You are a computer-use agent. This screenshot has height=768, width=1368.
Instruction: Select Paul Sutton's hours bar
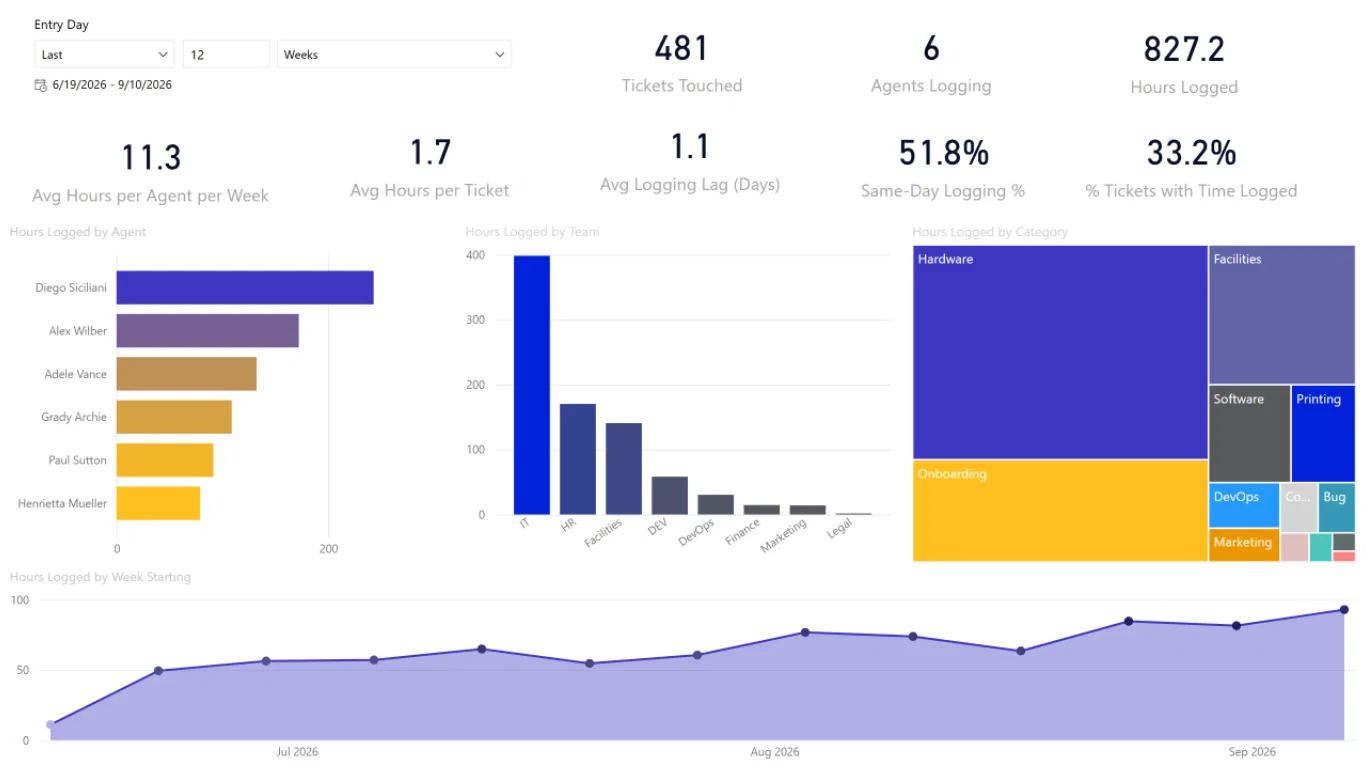165,460
